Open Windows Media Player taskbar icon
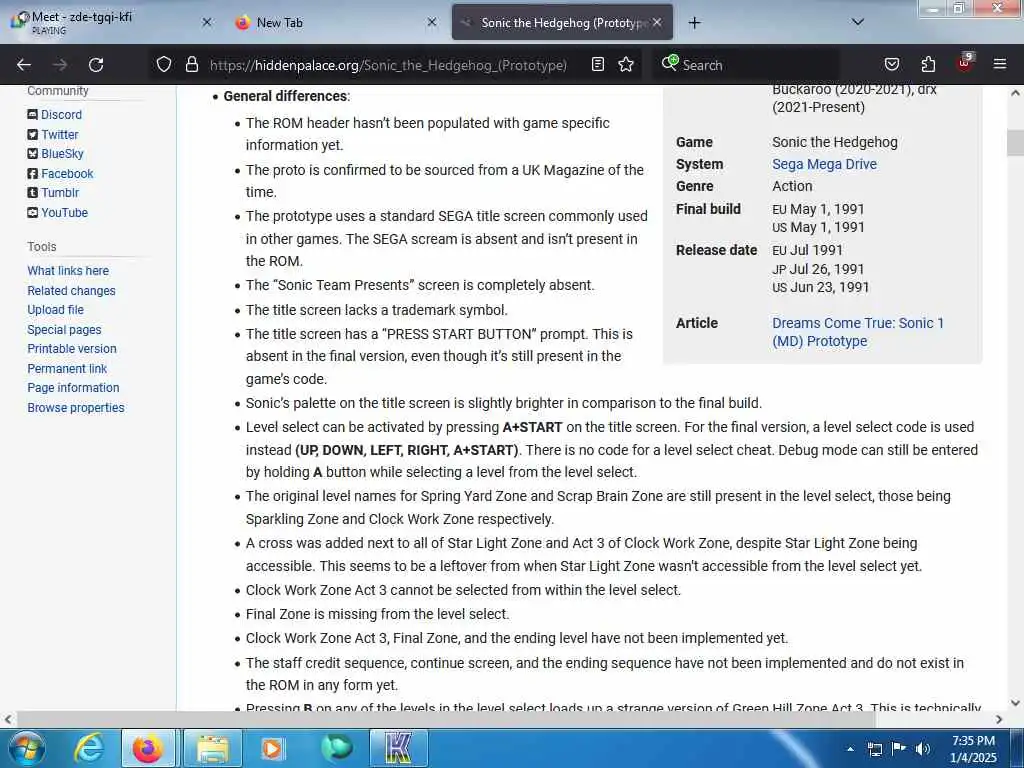 coord(272,748)
